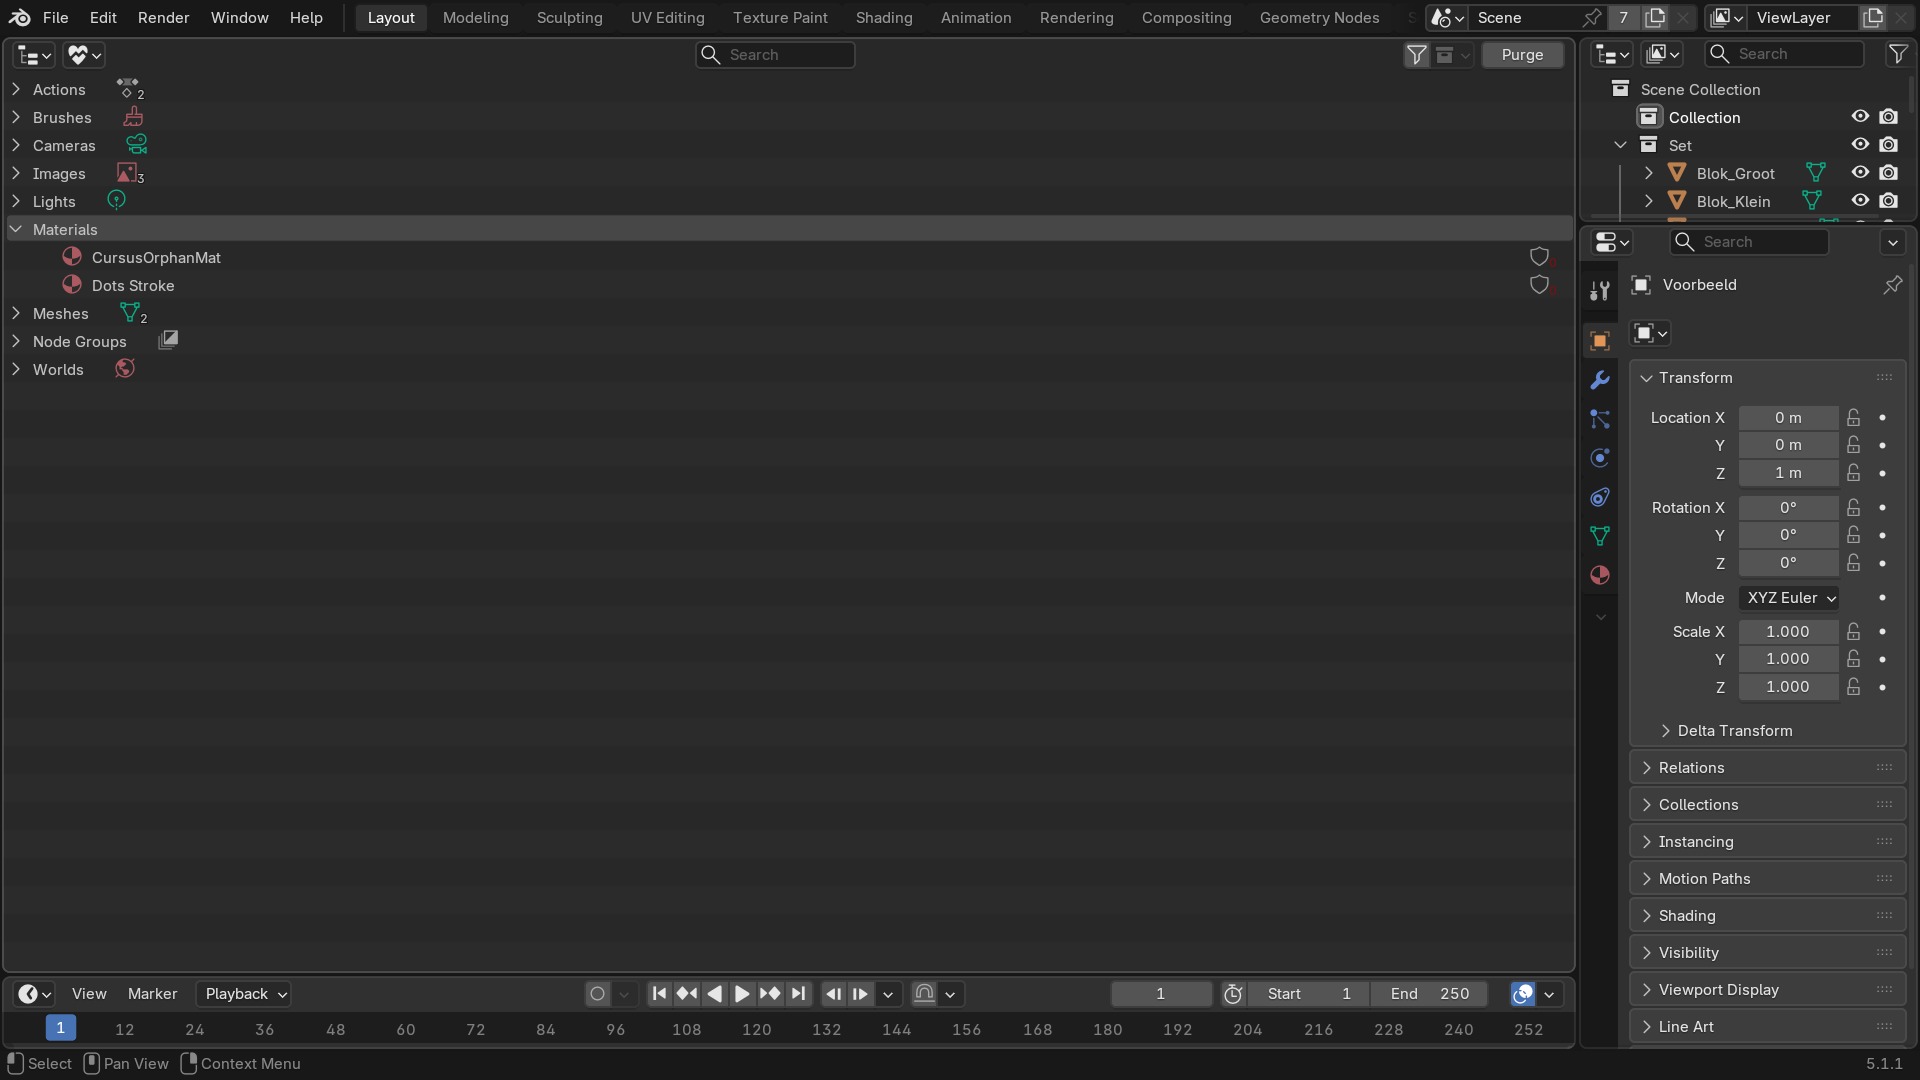Click the Purge button
This screenshot has width=1920, height=1080.
[1522, 54]
